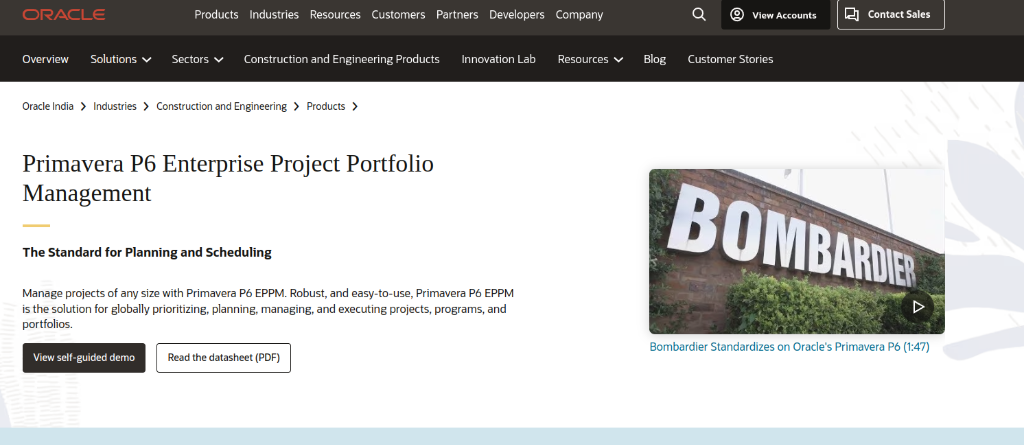Expand the Resources dropdown in the sub-navigation
The height and width of the screenshot is (445, 1024).
[590, 59]
